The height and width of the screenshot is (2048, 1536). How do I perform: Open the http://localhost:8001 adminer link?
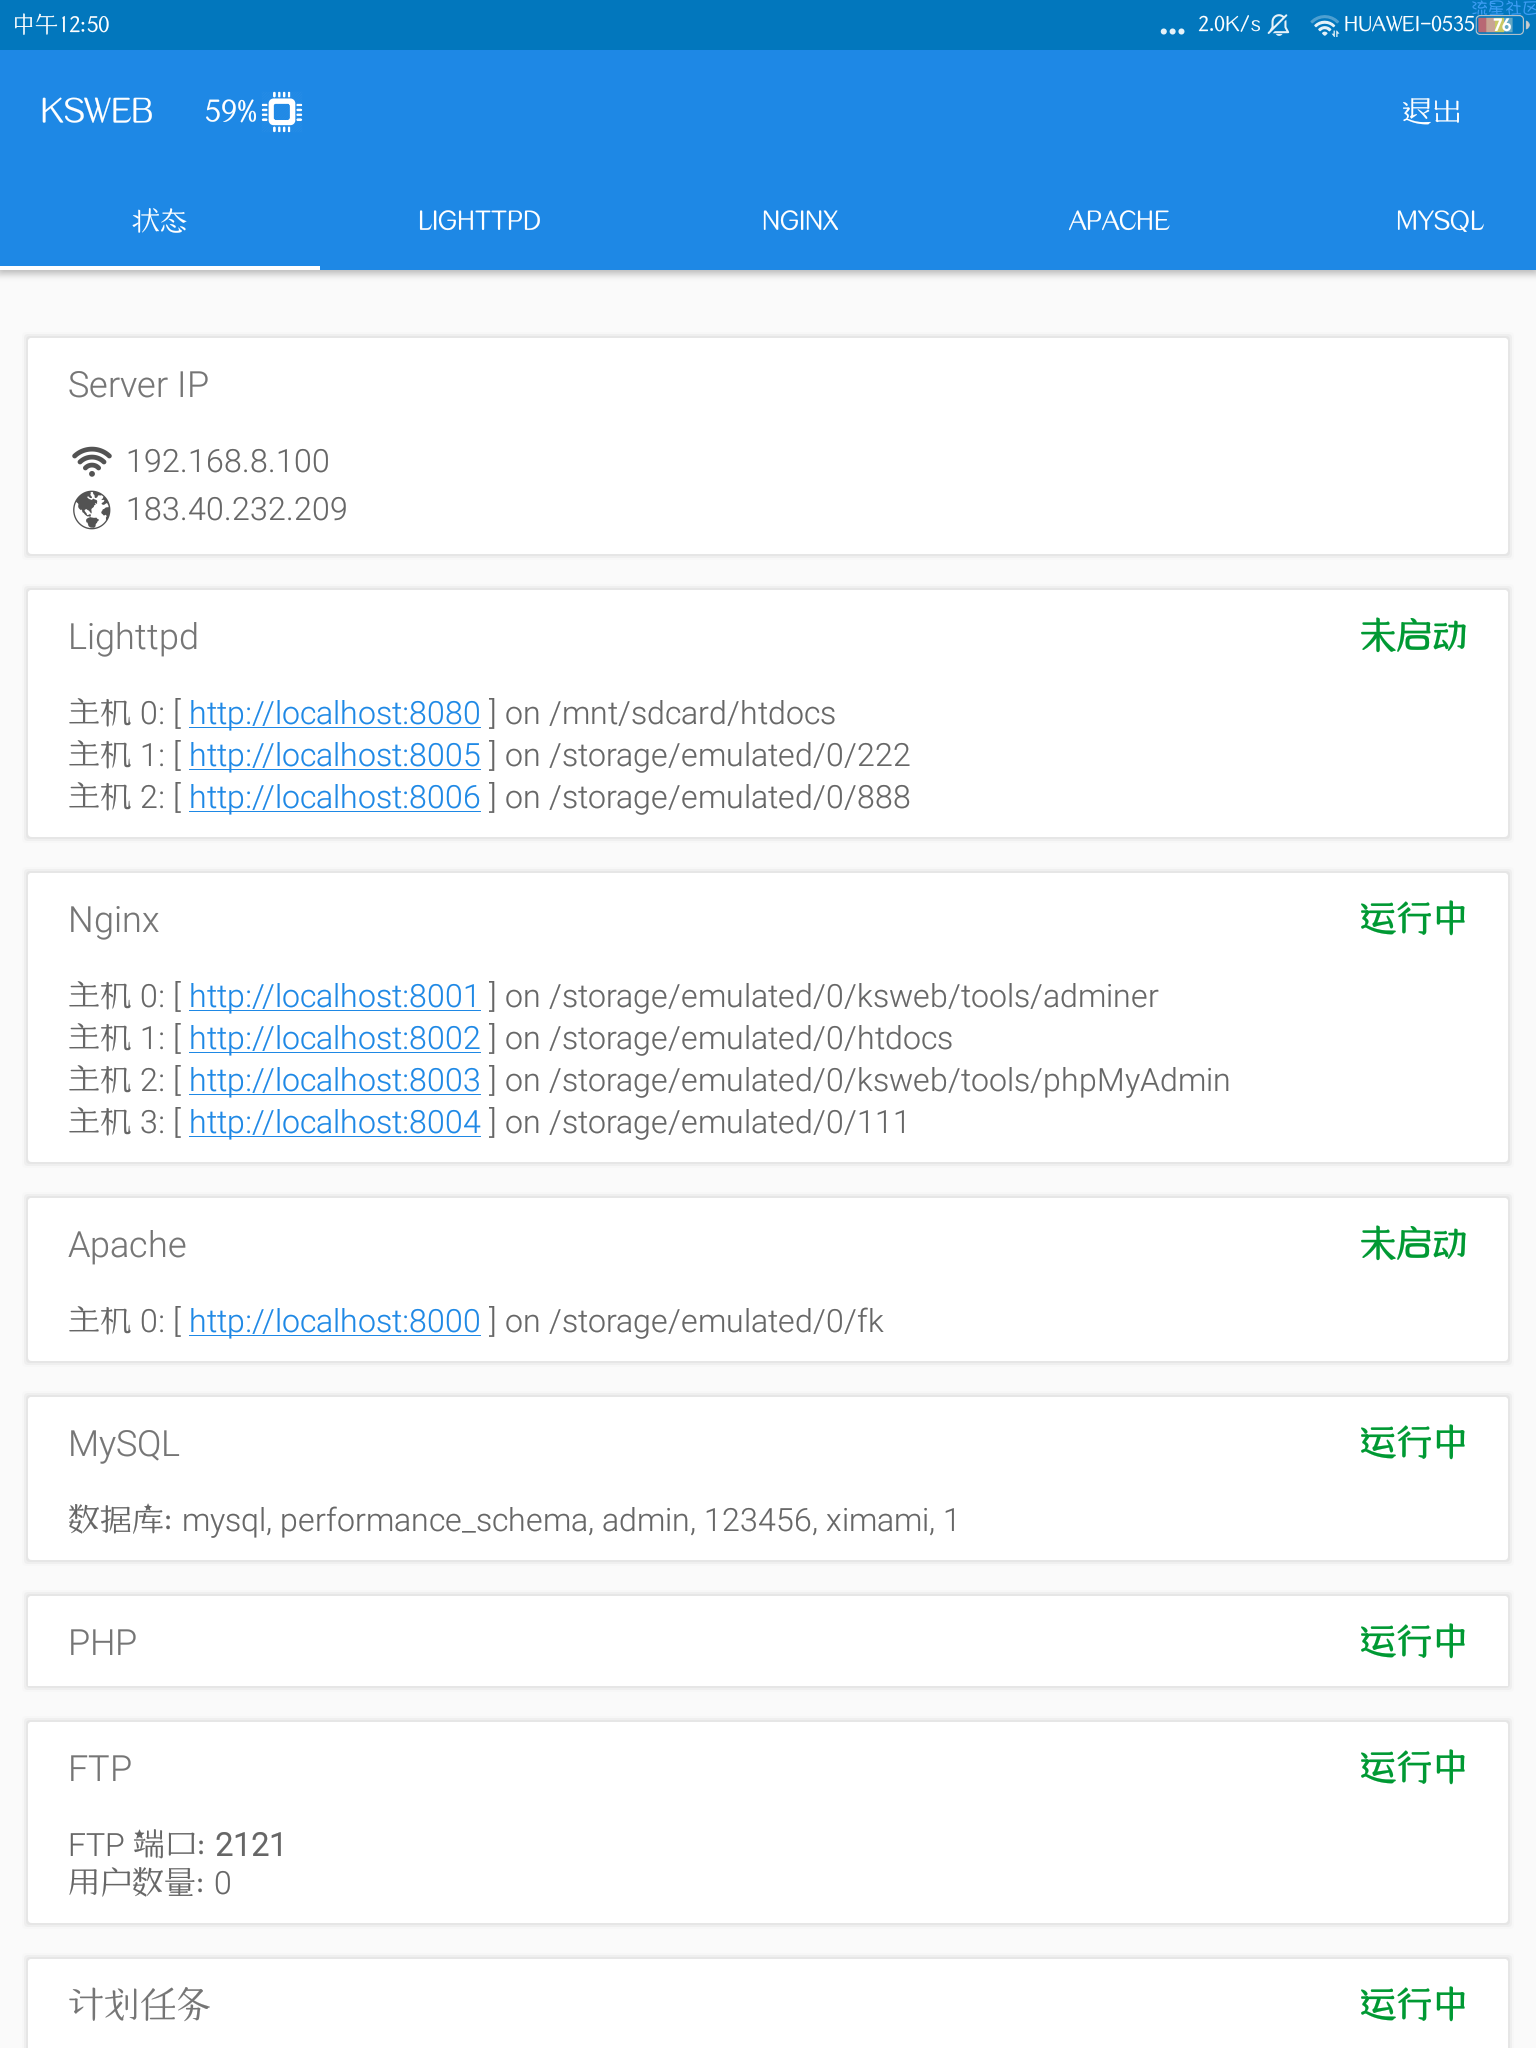(x=335, y=996)
